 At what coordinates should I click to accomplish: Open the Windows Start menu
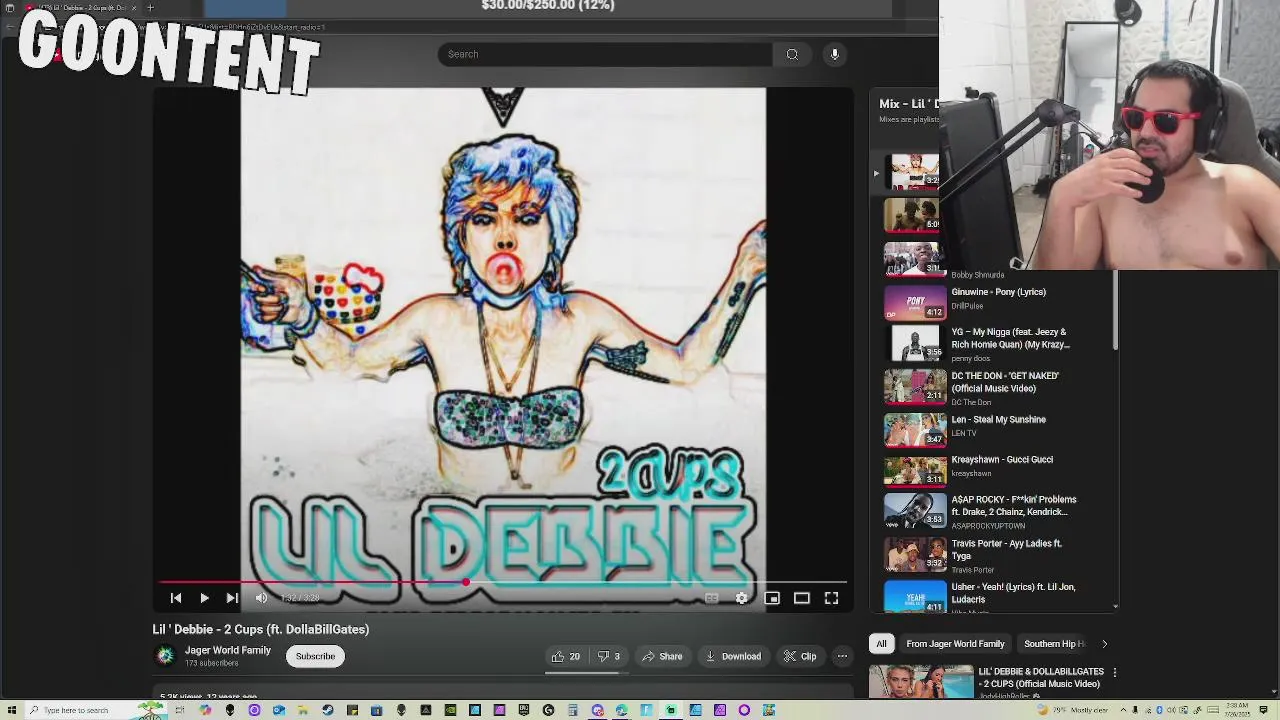pos(11,710)
